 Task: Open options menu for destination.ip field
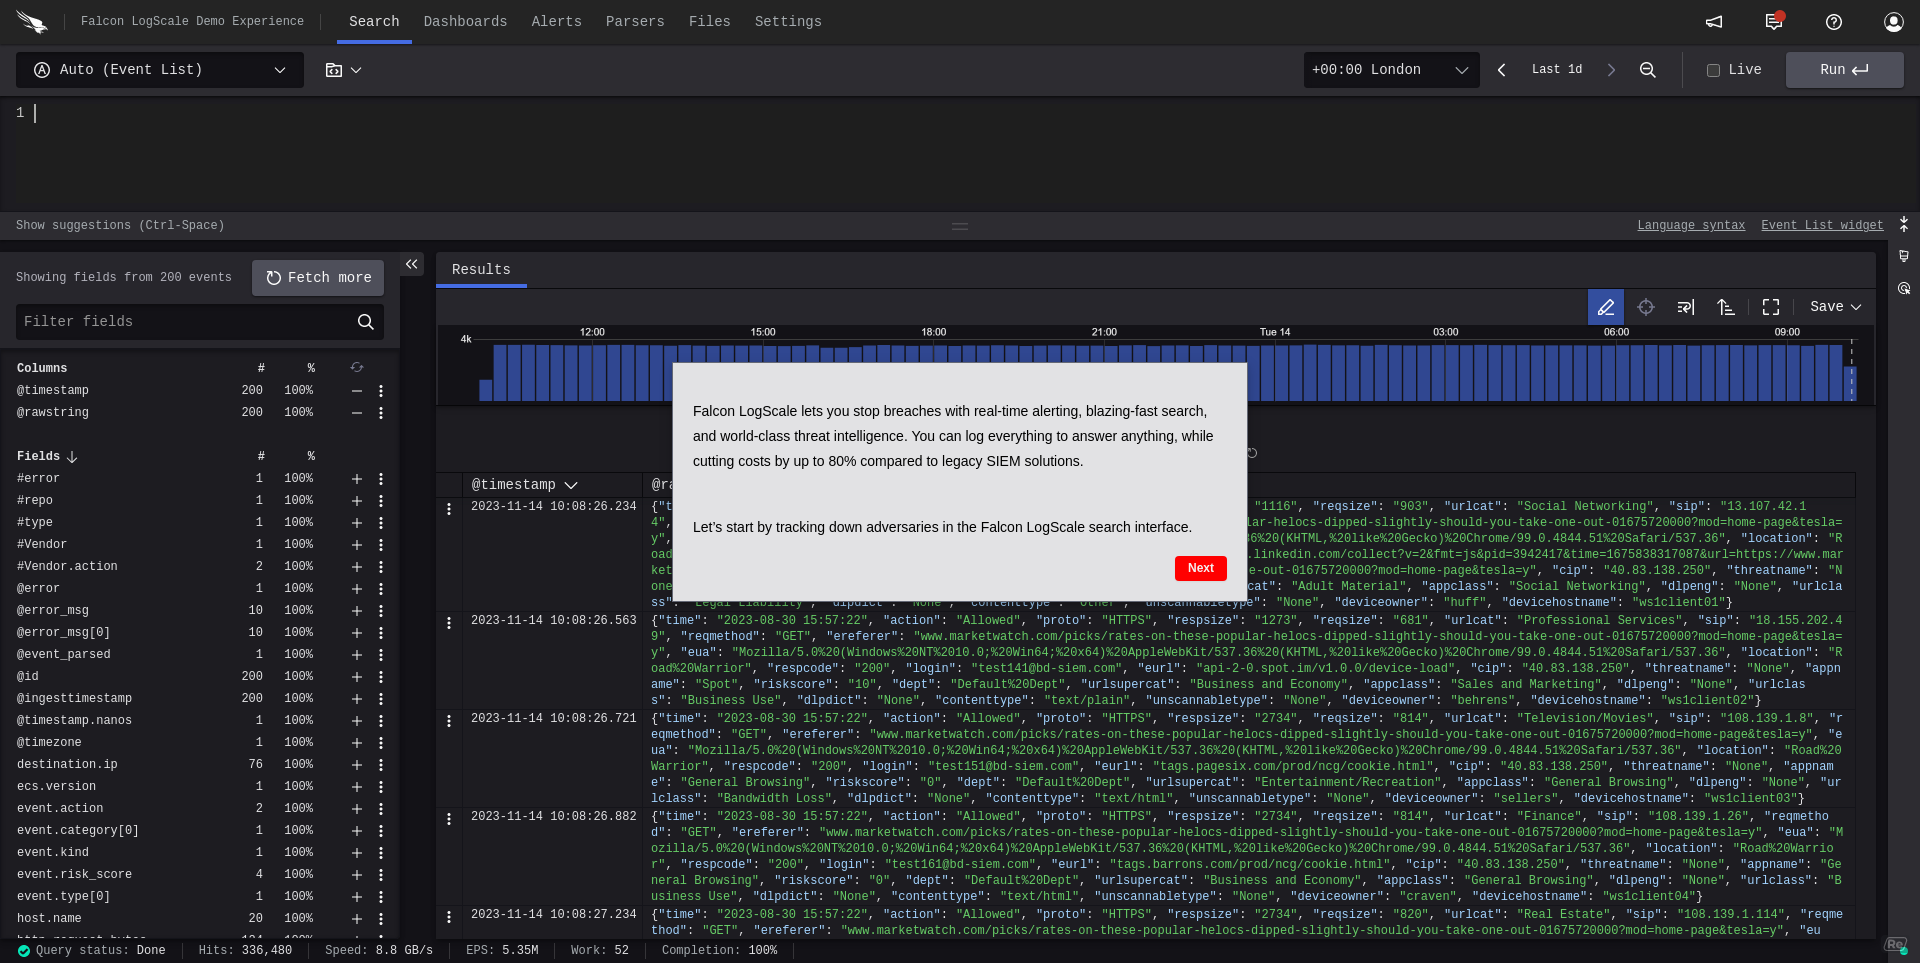point(381,765)
